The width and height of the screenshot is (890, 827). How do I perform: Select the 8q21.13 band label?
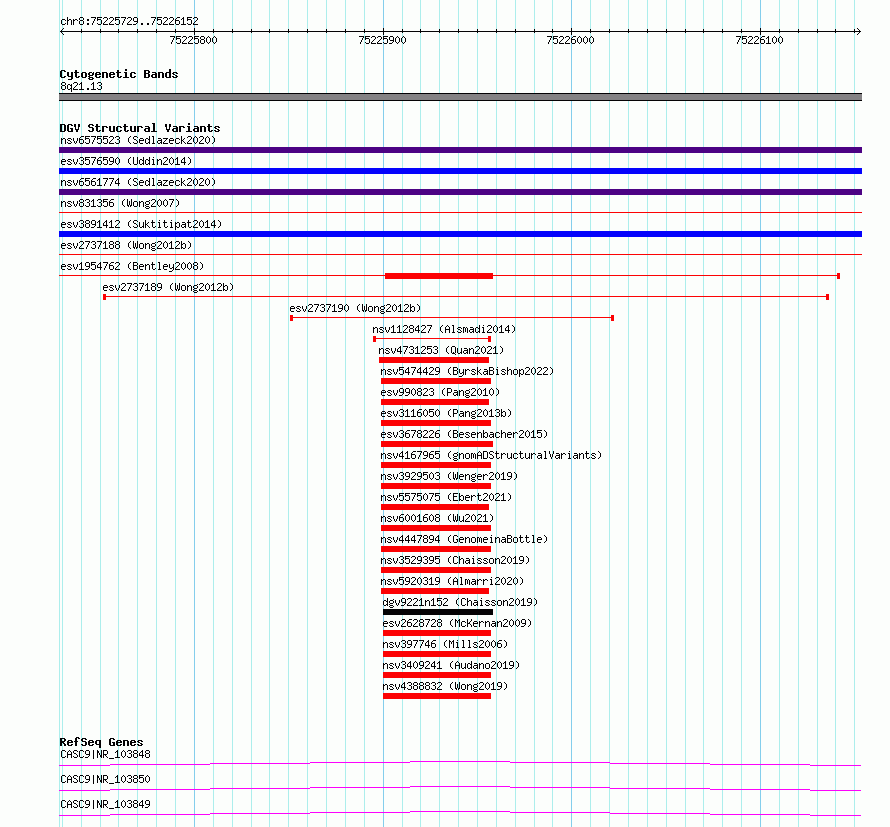[82, 86]
